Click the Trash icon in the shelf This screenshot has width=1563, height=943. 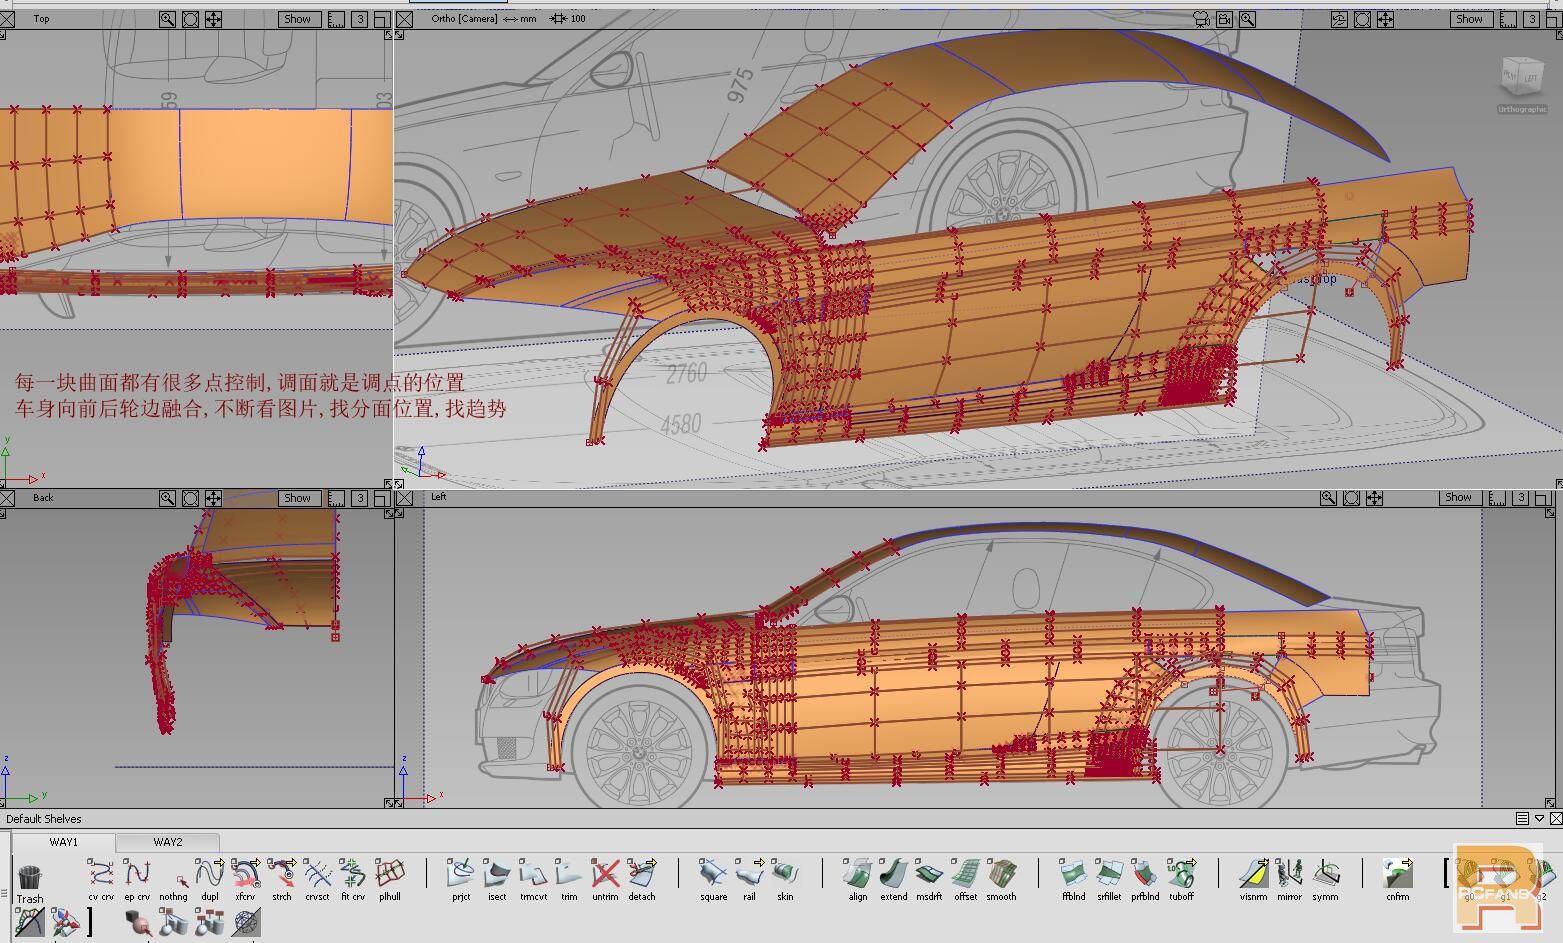(x=30, y=884)
